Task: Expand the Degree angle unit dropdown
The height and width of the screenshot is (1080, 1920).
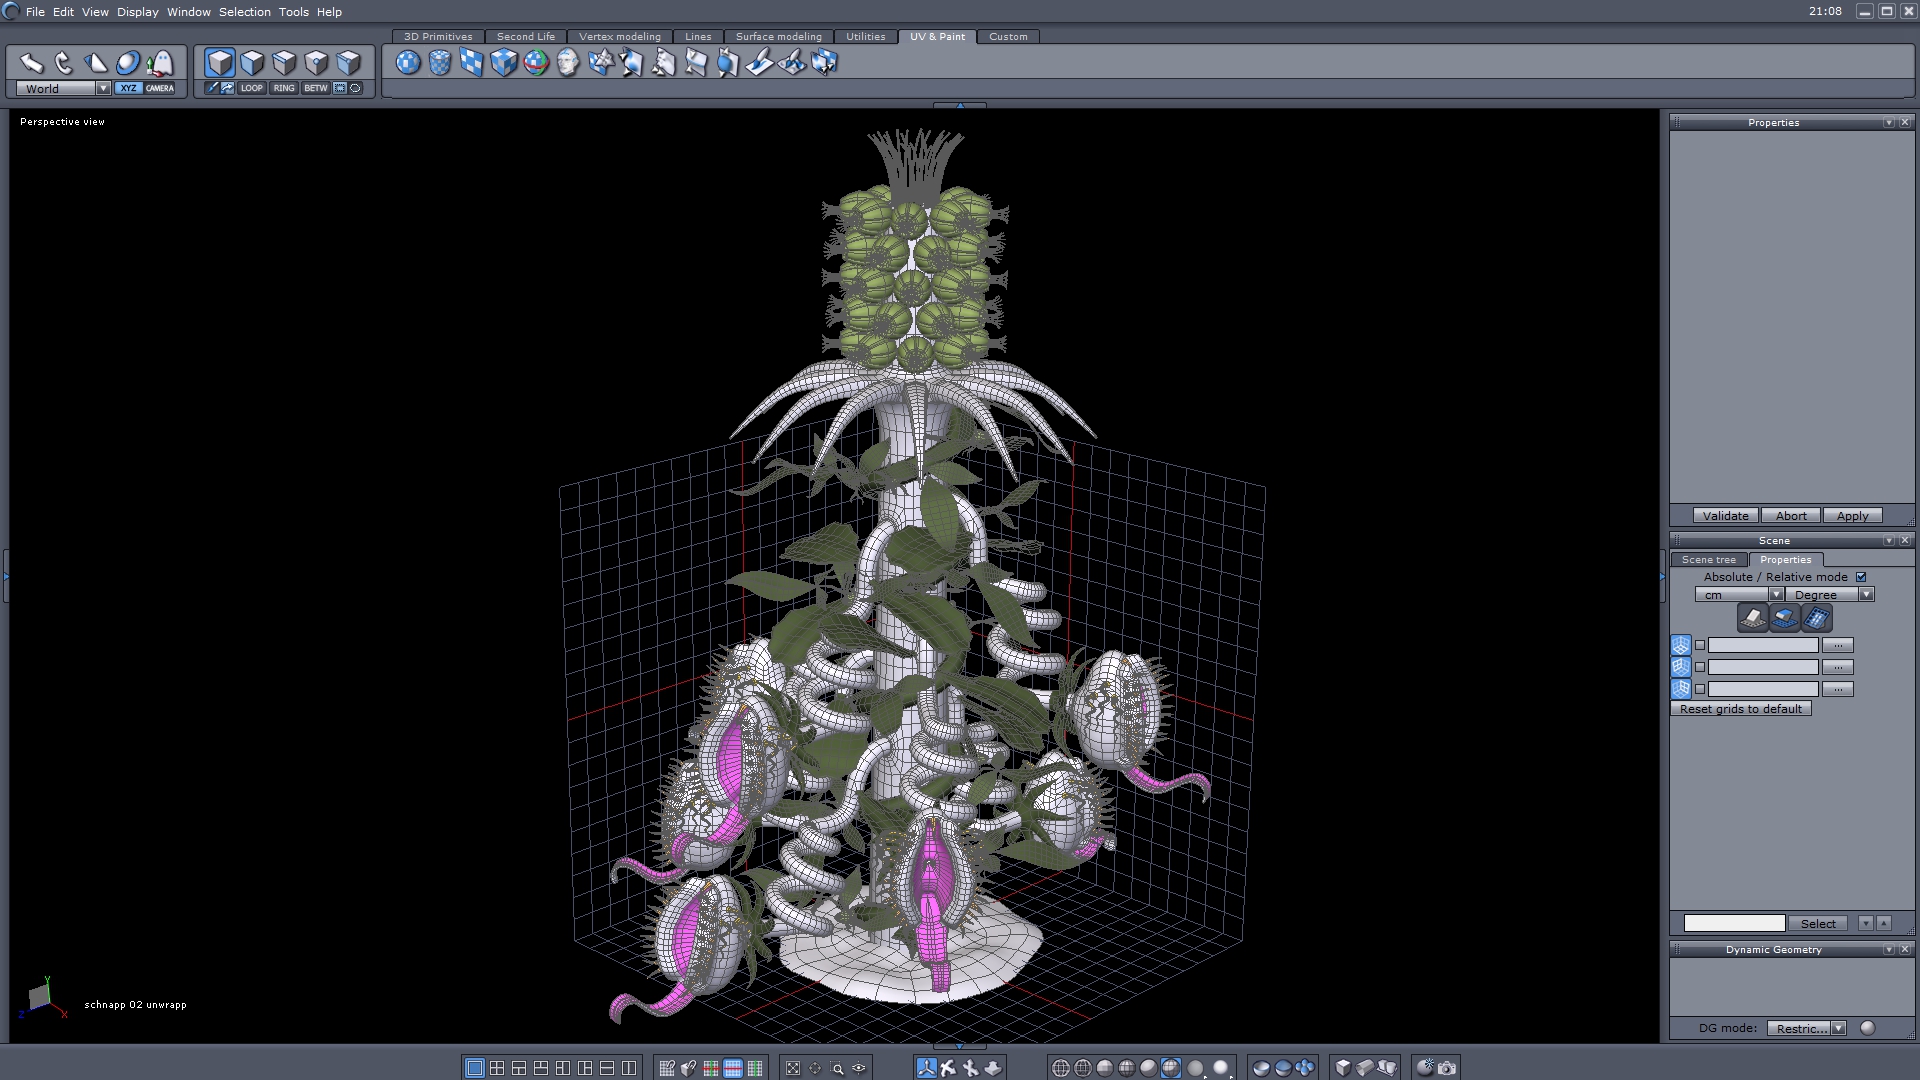Action: [x=1866, y=594]
